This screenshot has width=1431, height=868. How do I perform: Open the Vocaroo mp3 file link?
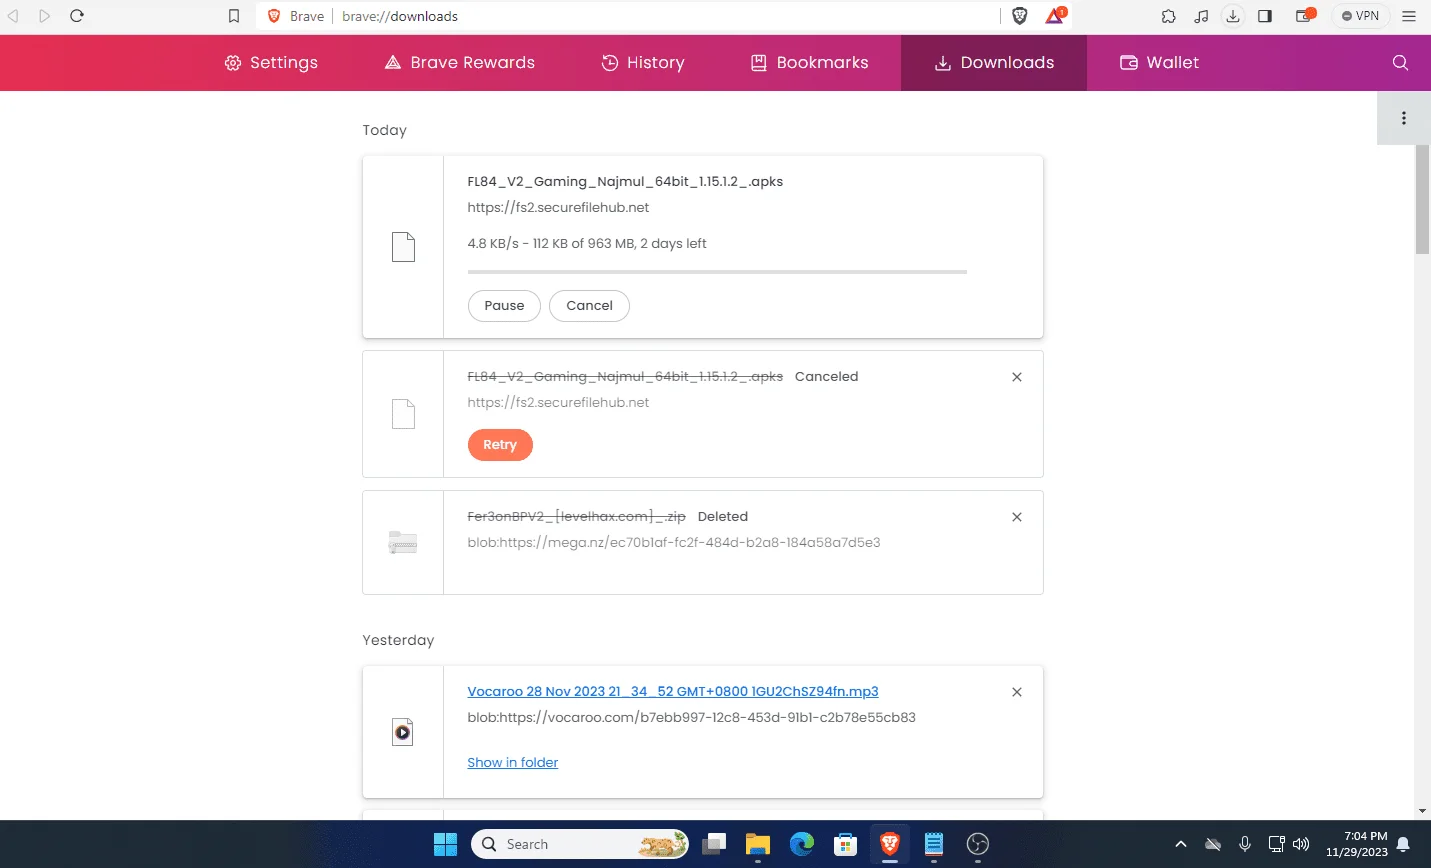pos(673,691)
